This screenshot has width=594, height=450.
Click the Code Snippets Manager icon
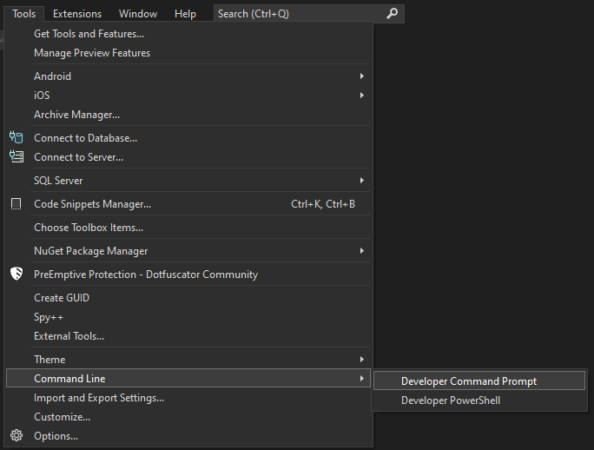click(16, 204)
